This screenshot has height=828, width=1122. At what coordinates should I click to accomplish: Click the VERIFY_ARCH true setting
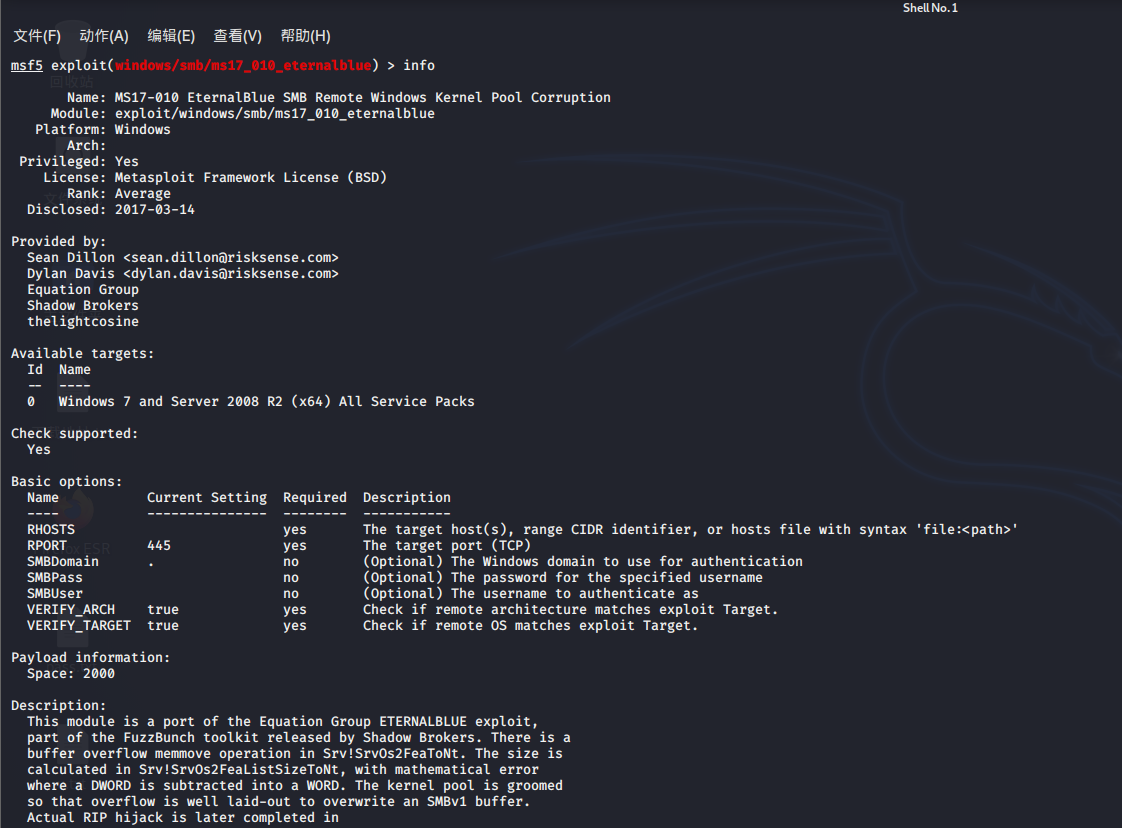[163, 610]
